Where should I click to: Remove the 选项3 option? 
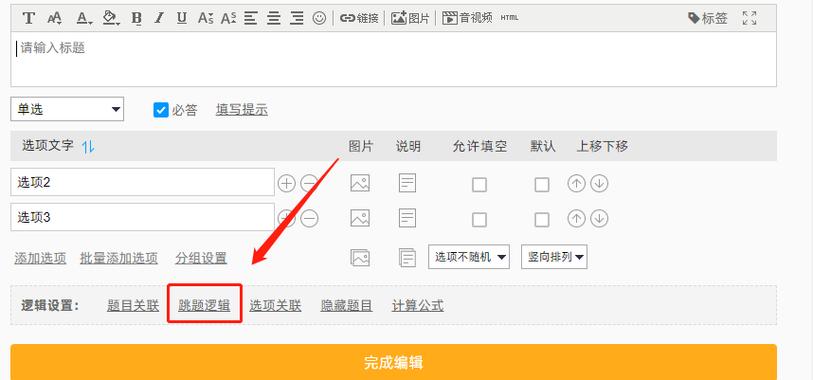310,219
